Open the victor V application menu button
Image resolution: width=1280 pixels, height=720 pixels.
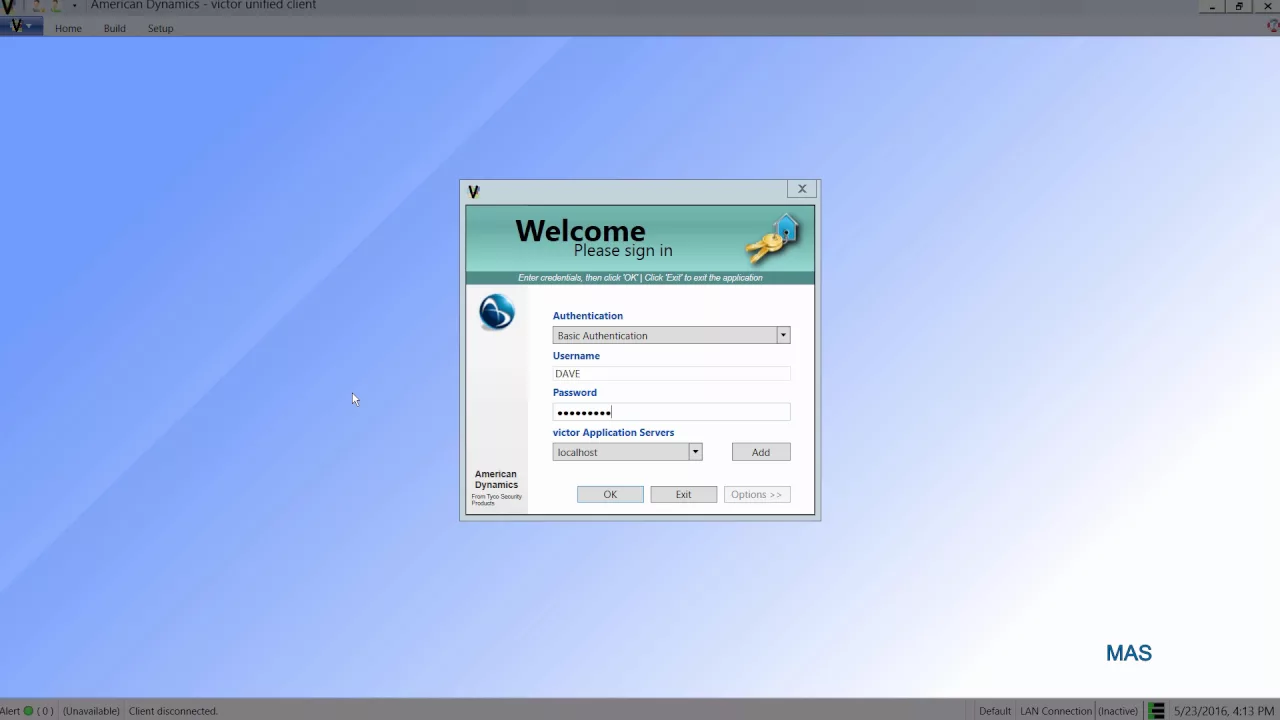click(x=20, y=27)
